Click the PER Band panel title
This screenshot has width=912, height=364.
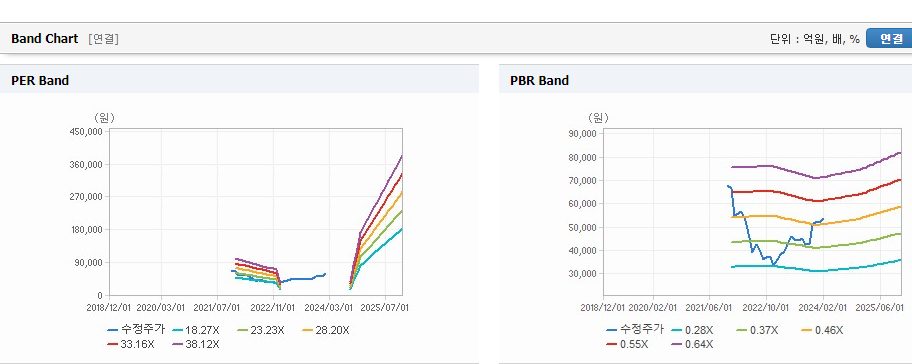point(40,81)
